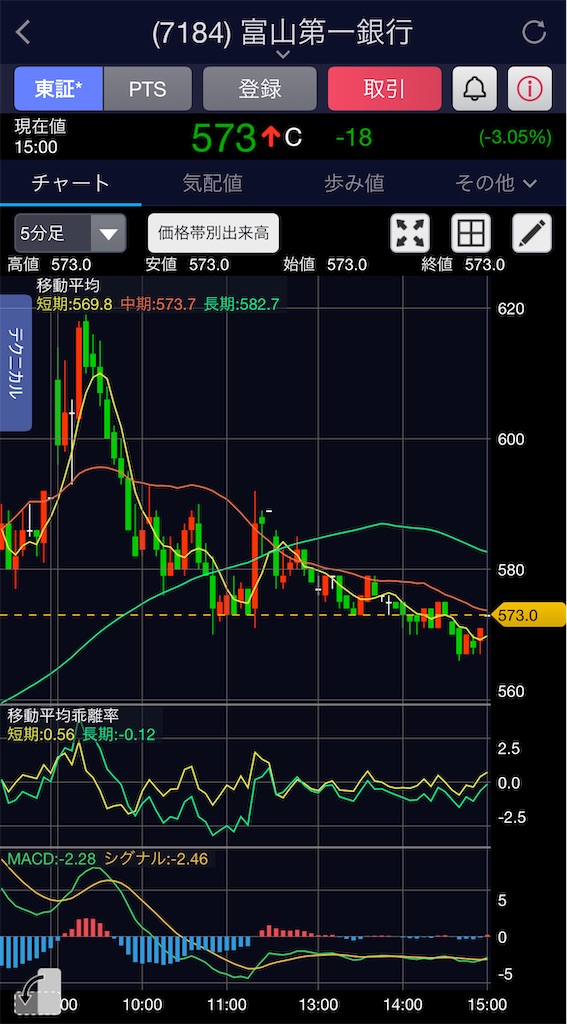Image resolution: width=567 pixels, height=1024 pixels.
Task: Open the その他 dropdown tab
Action: coord(496,184)
